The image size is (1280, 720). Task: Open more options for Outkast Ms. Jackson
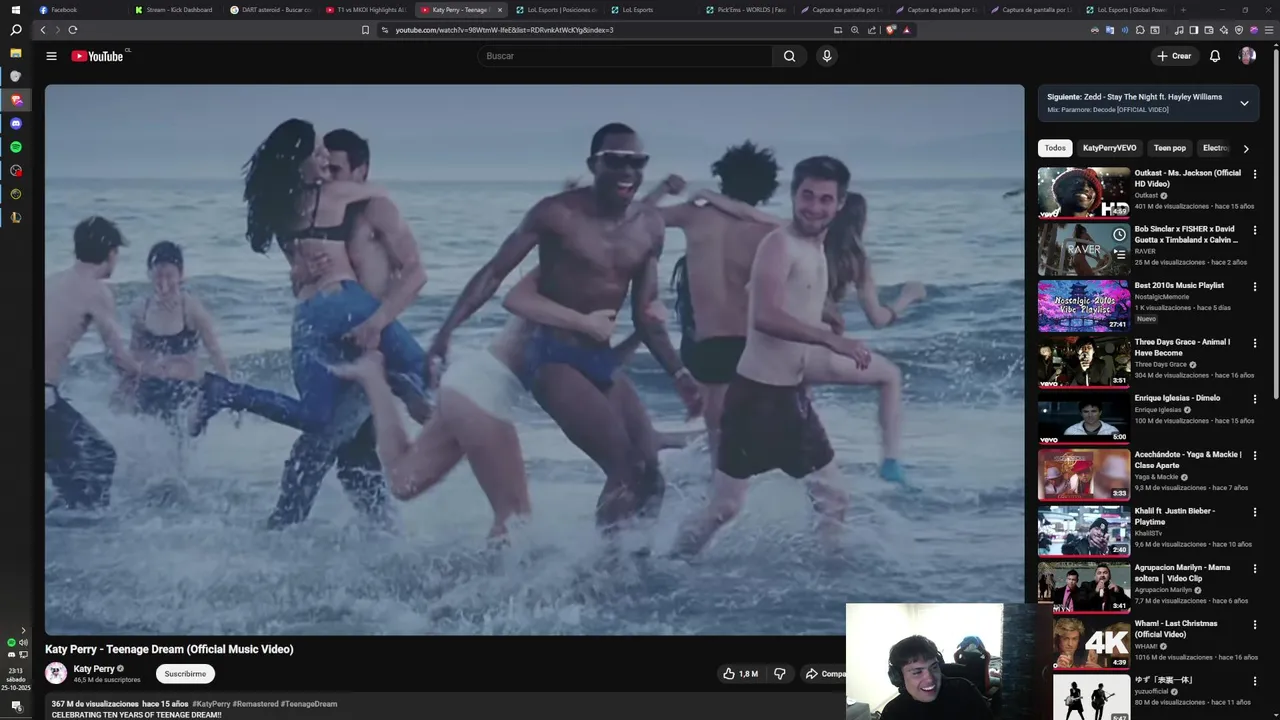pos(1255,174)
